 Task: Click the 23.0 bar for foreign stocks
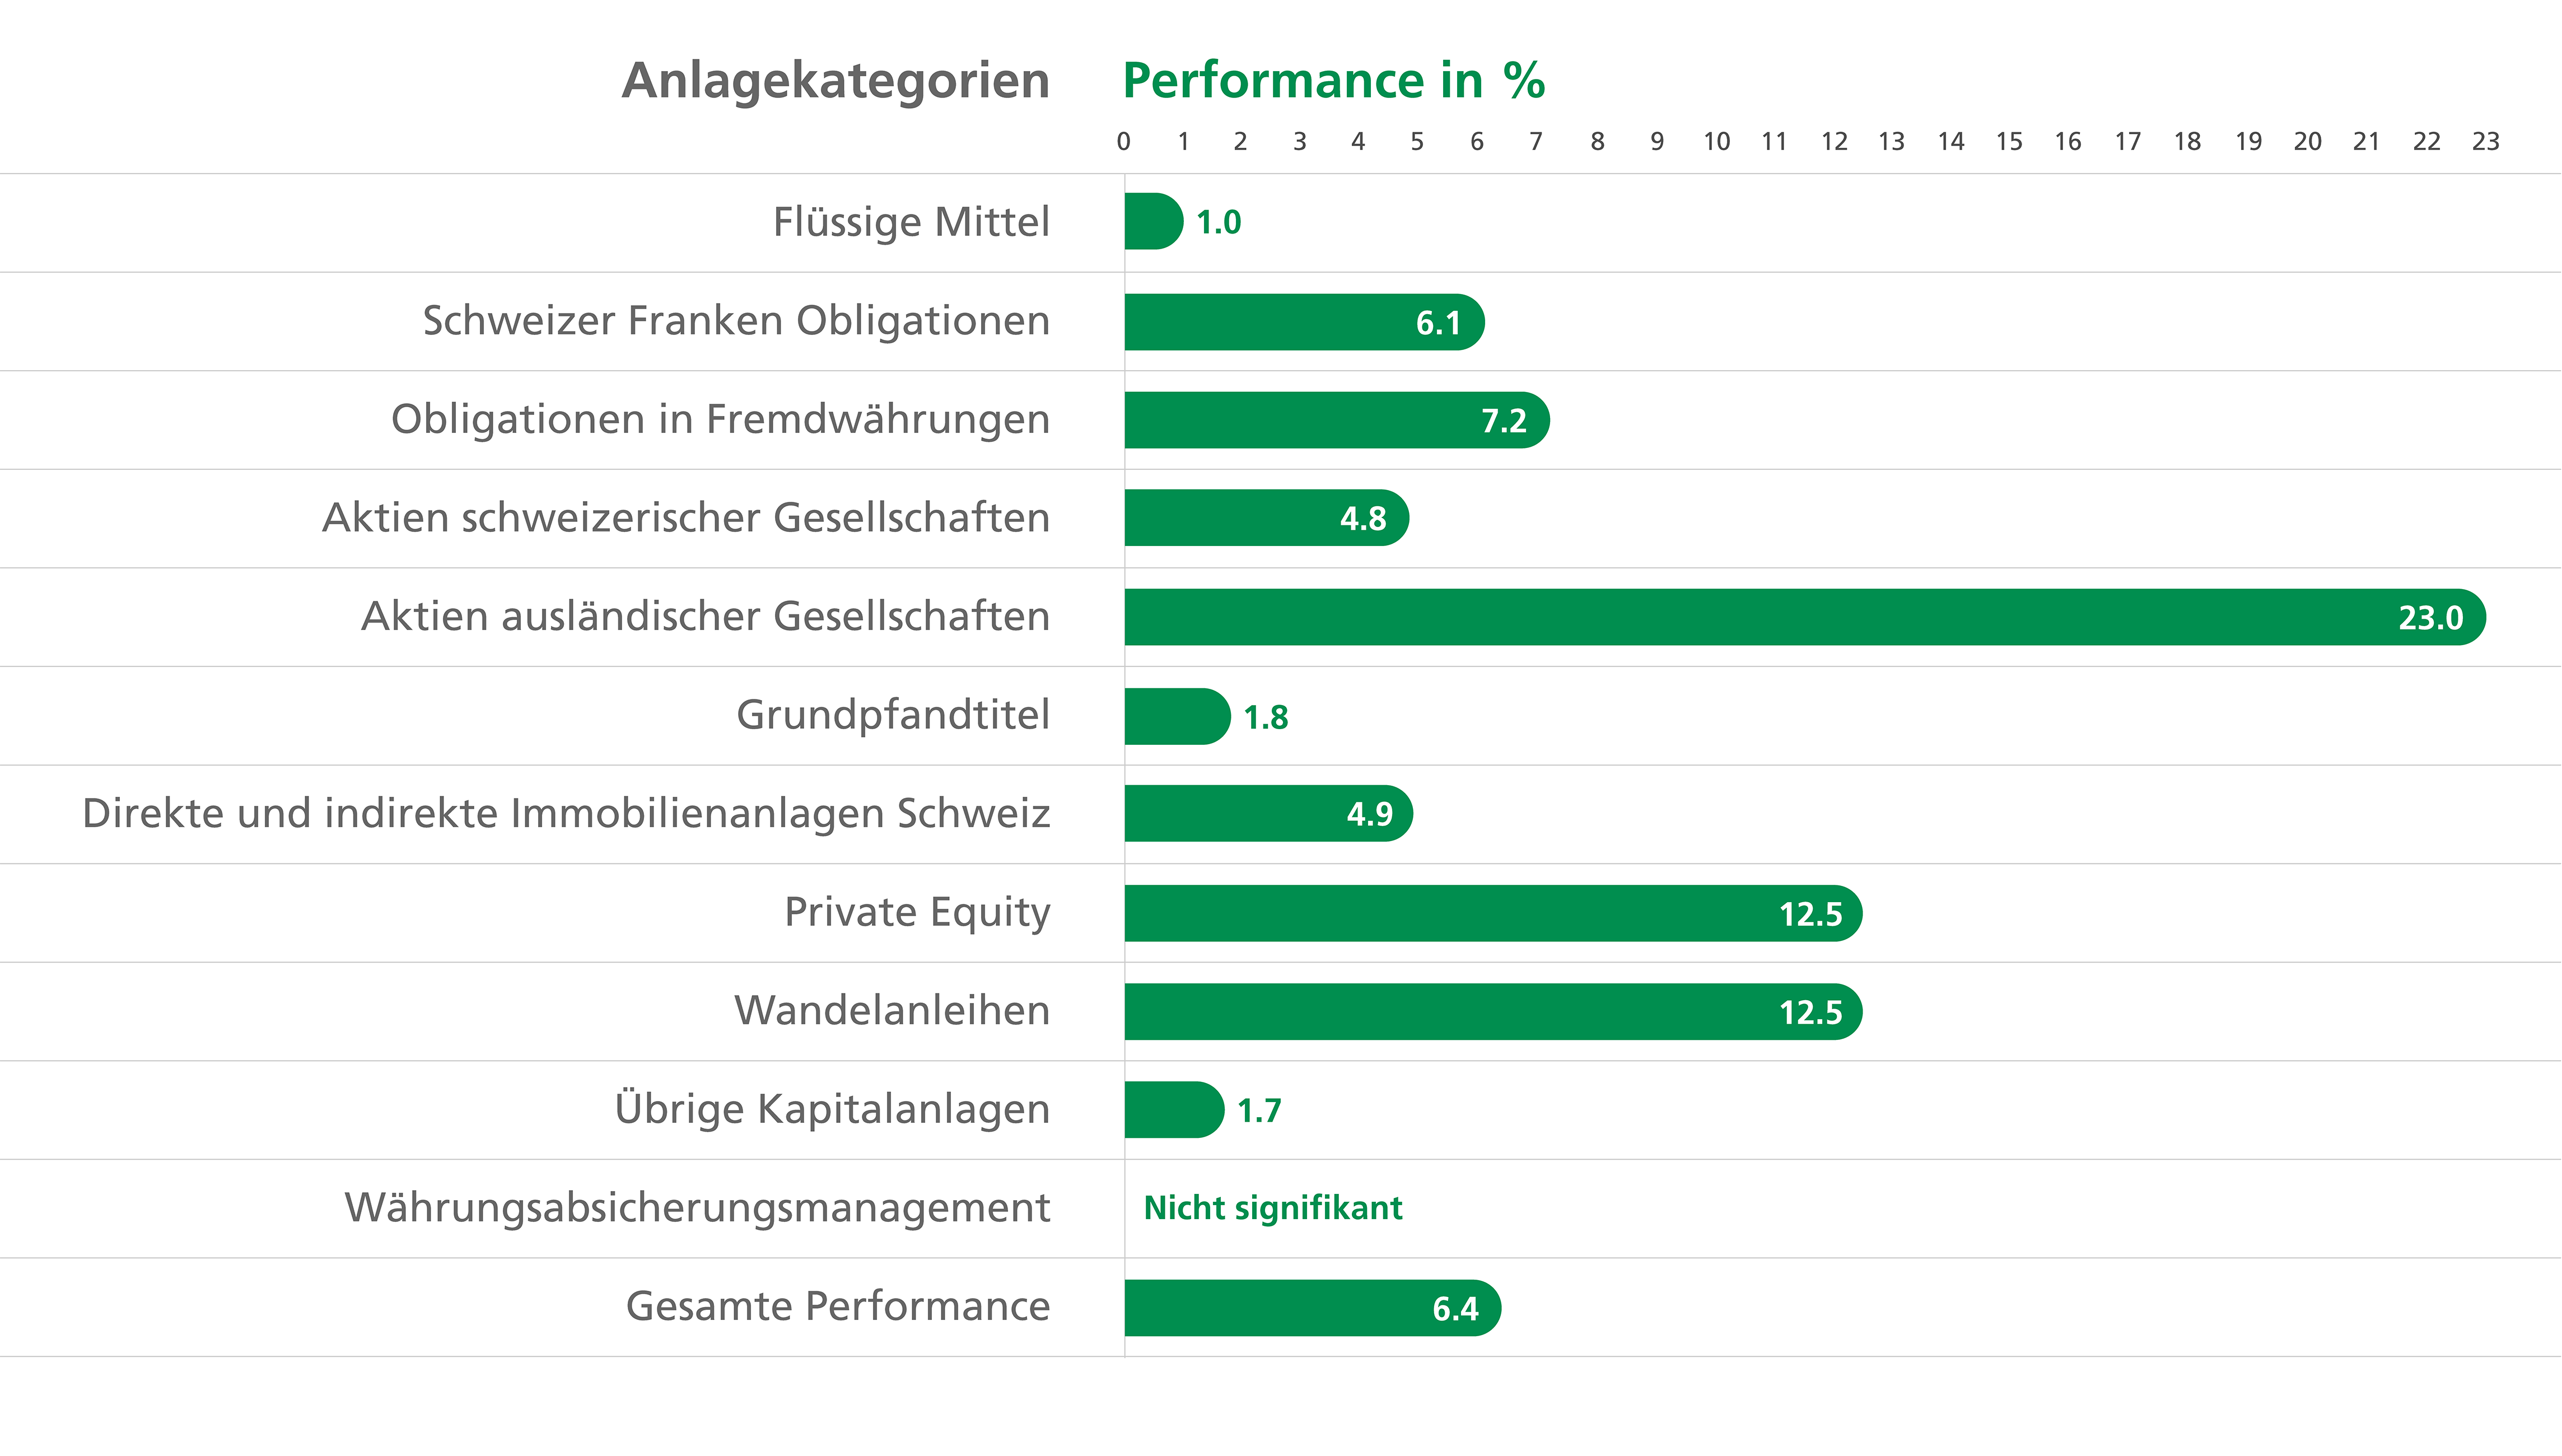tap(1806, 617)
